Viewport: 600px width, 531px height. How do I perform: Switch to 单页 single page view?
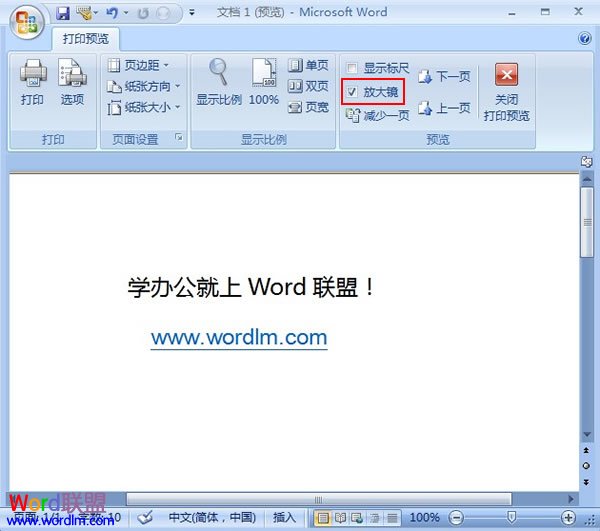308,65
